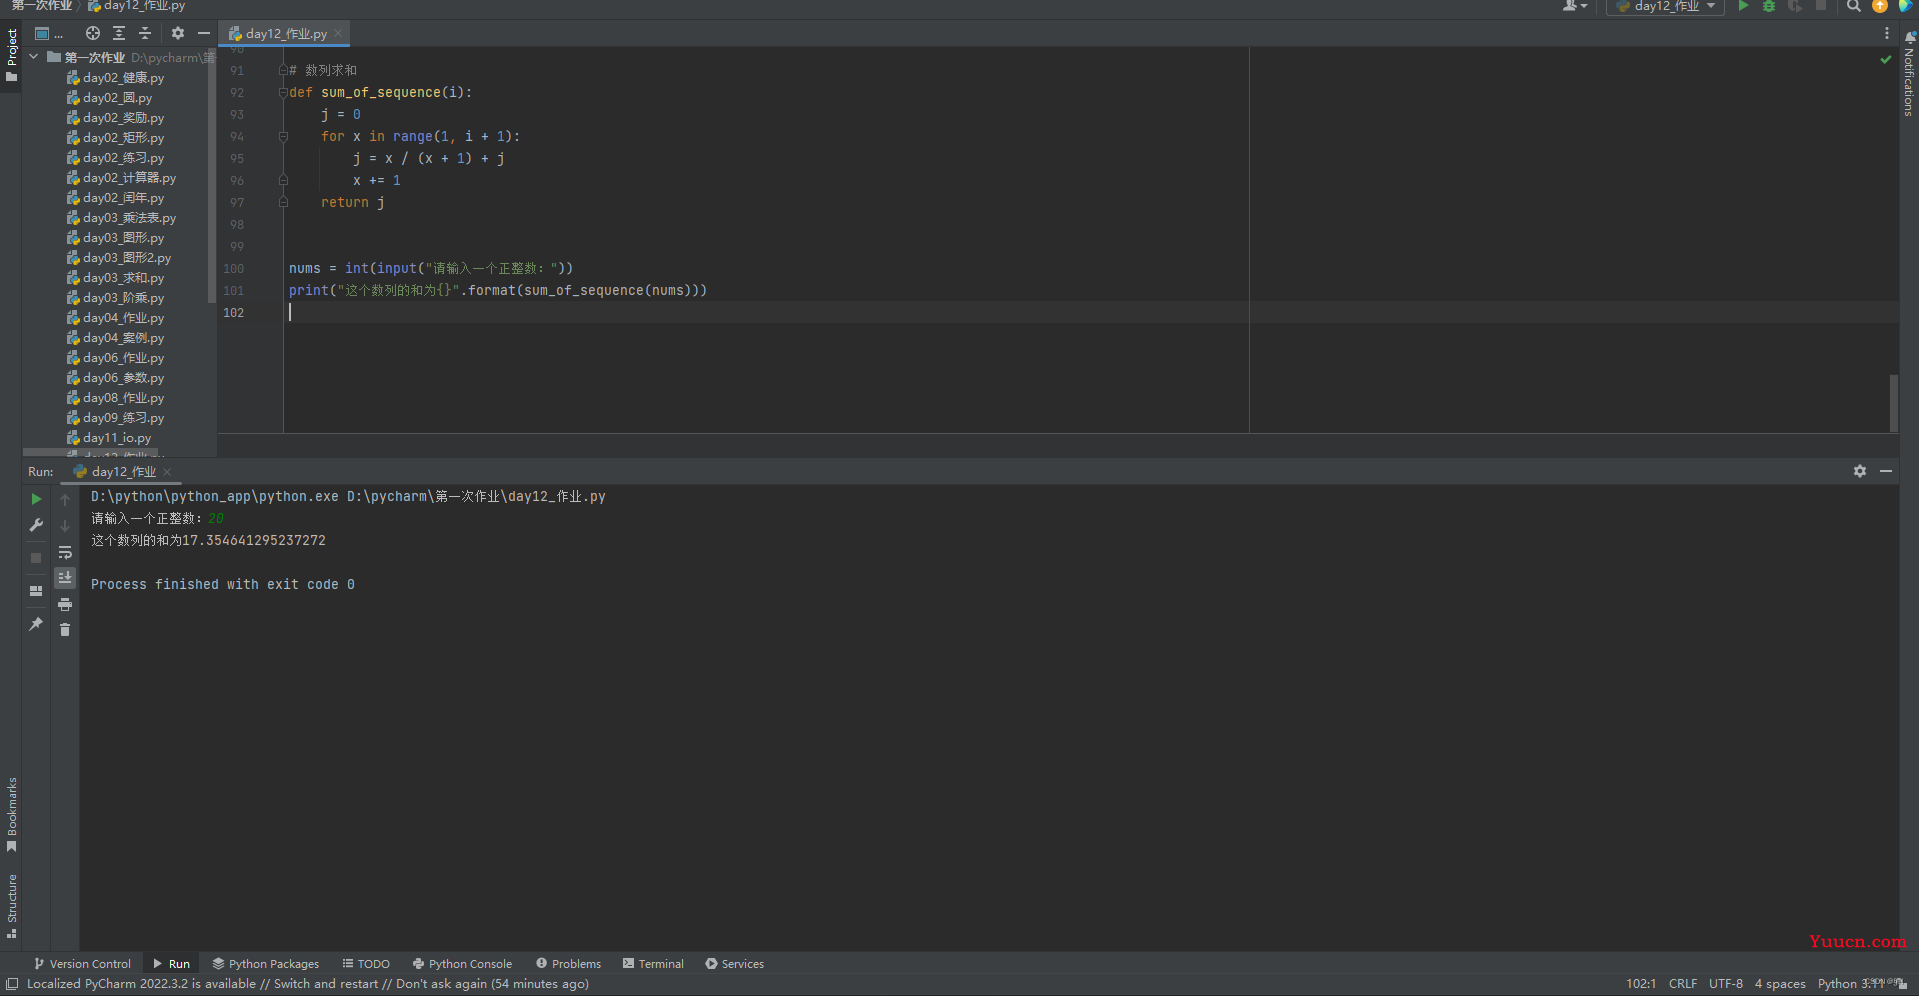Click the 102:1 caret position indicator
Viewport: 1919px width, 996px height.
pos(1641,984)
